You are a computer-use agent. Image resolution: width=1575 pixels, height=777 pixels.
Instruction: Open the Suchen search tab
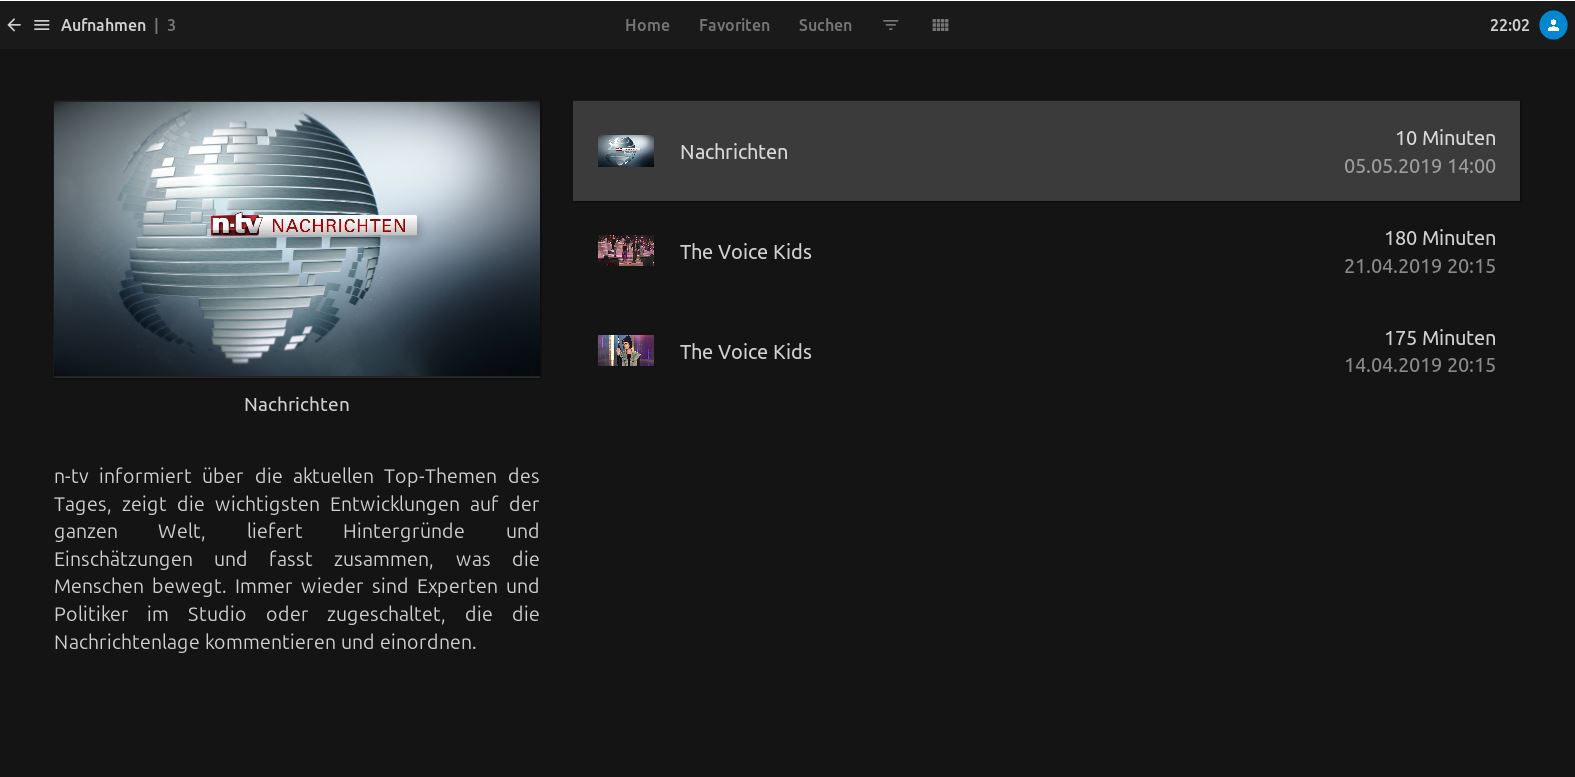pos(825,25)
